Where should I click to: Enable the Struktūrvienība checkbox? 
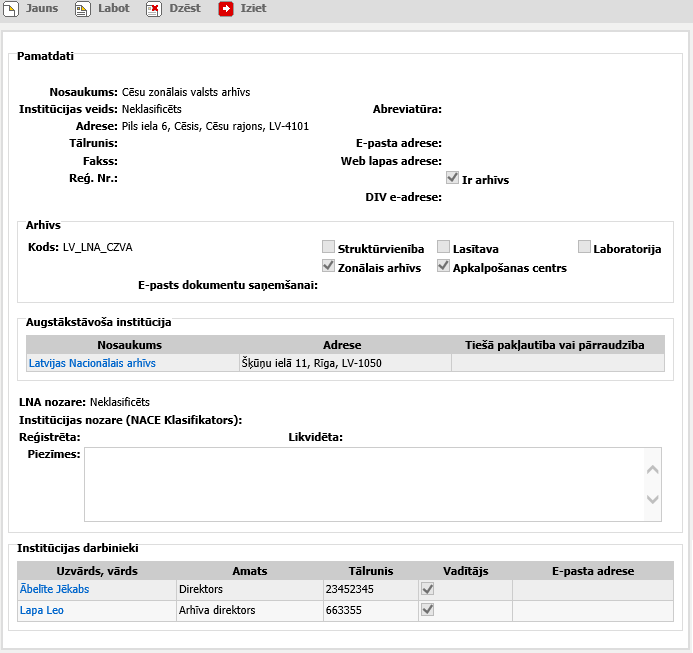(328, 247)
